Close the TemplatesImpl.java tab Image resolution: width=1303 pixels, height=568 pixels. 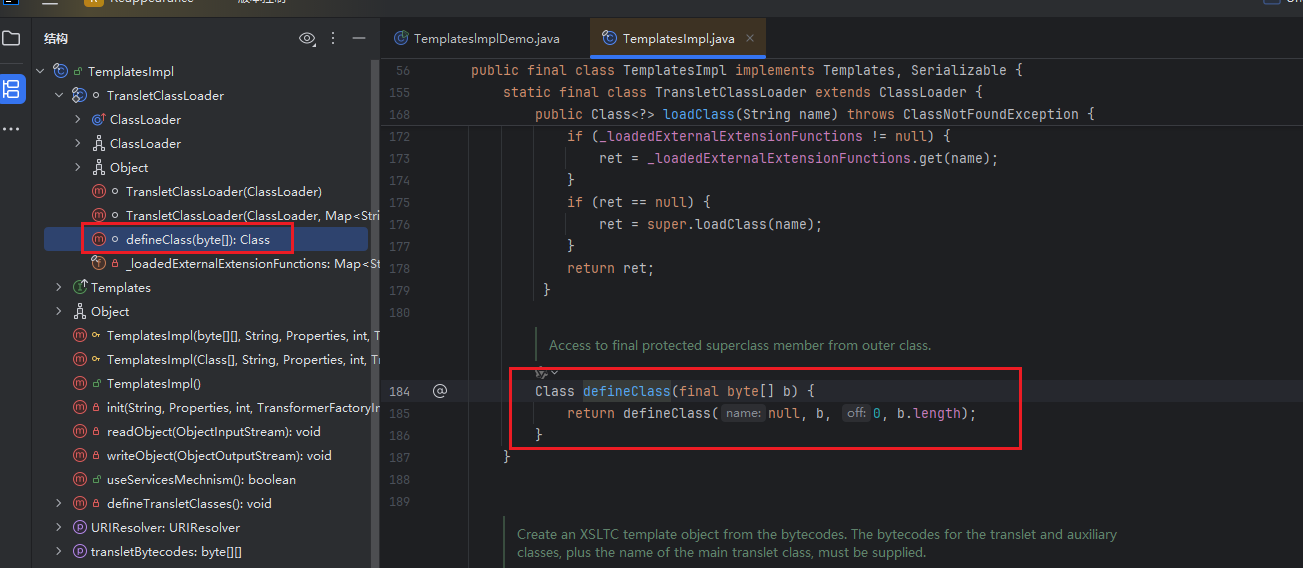coord(750,39)
